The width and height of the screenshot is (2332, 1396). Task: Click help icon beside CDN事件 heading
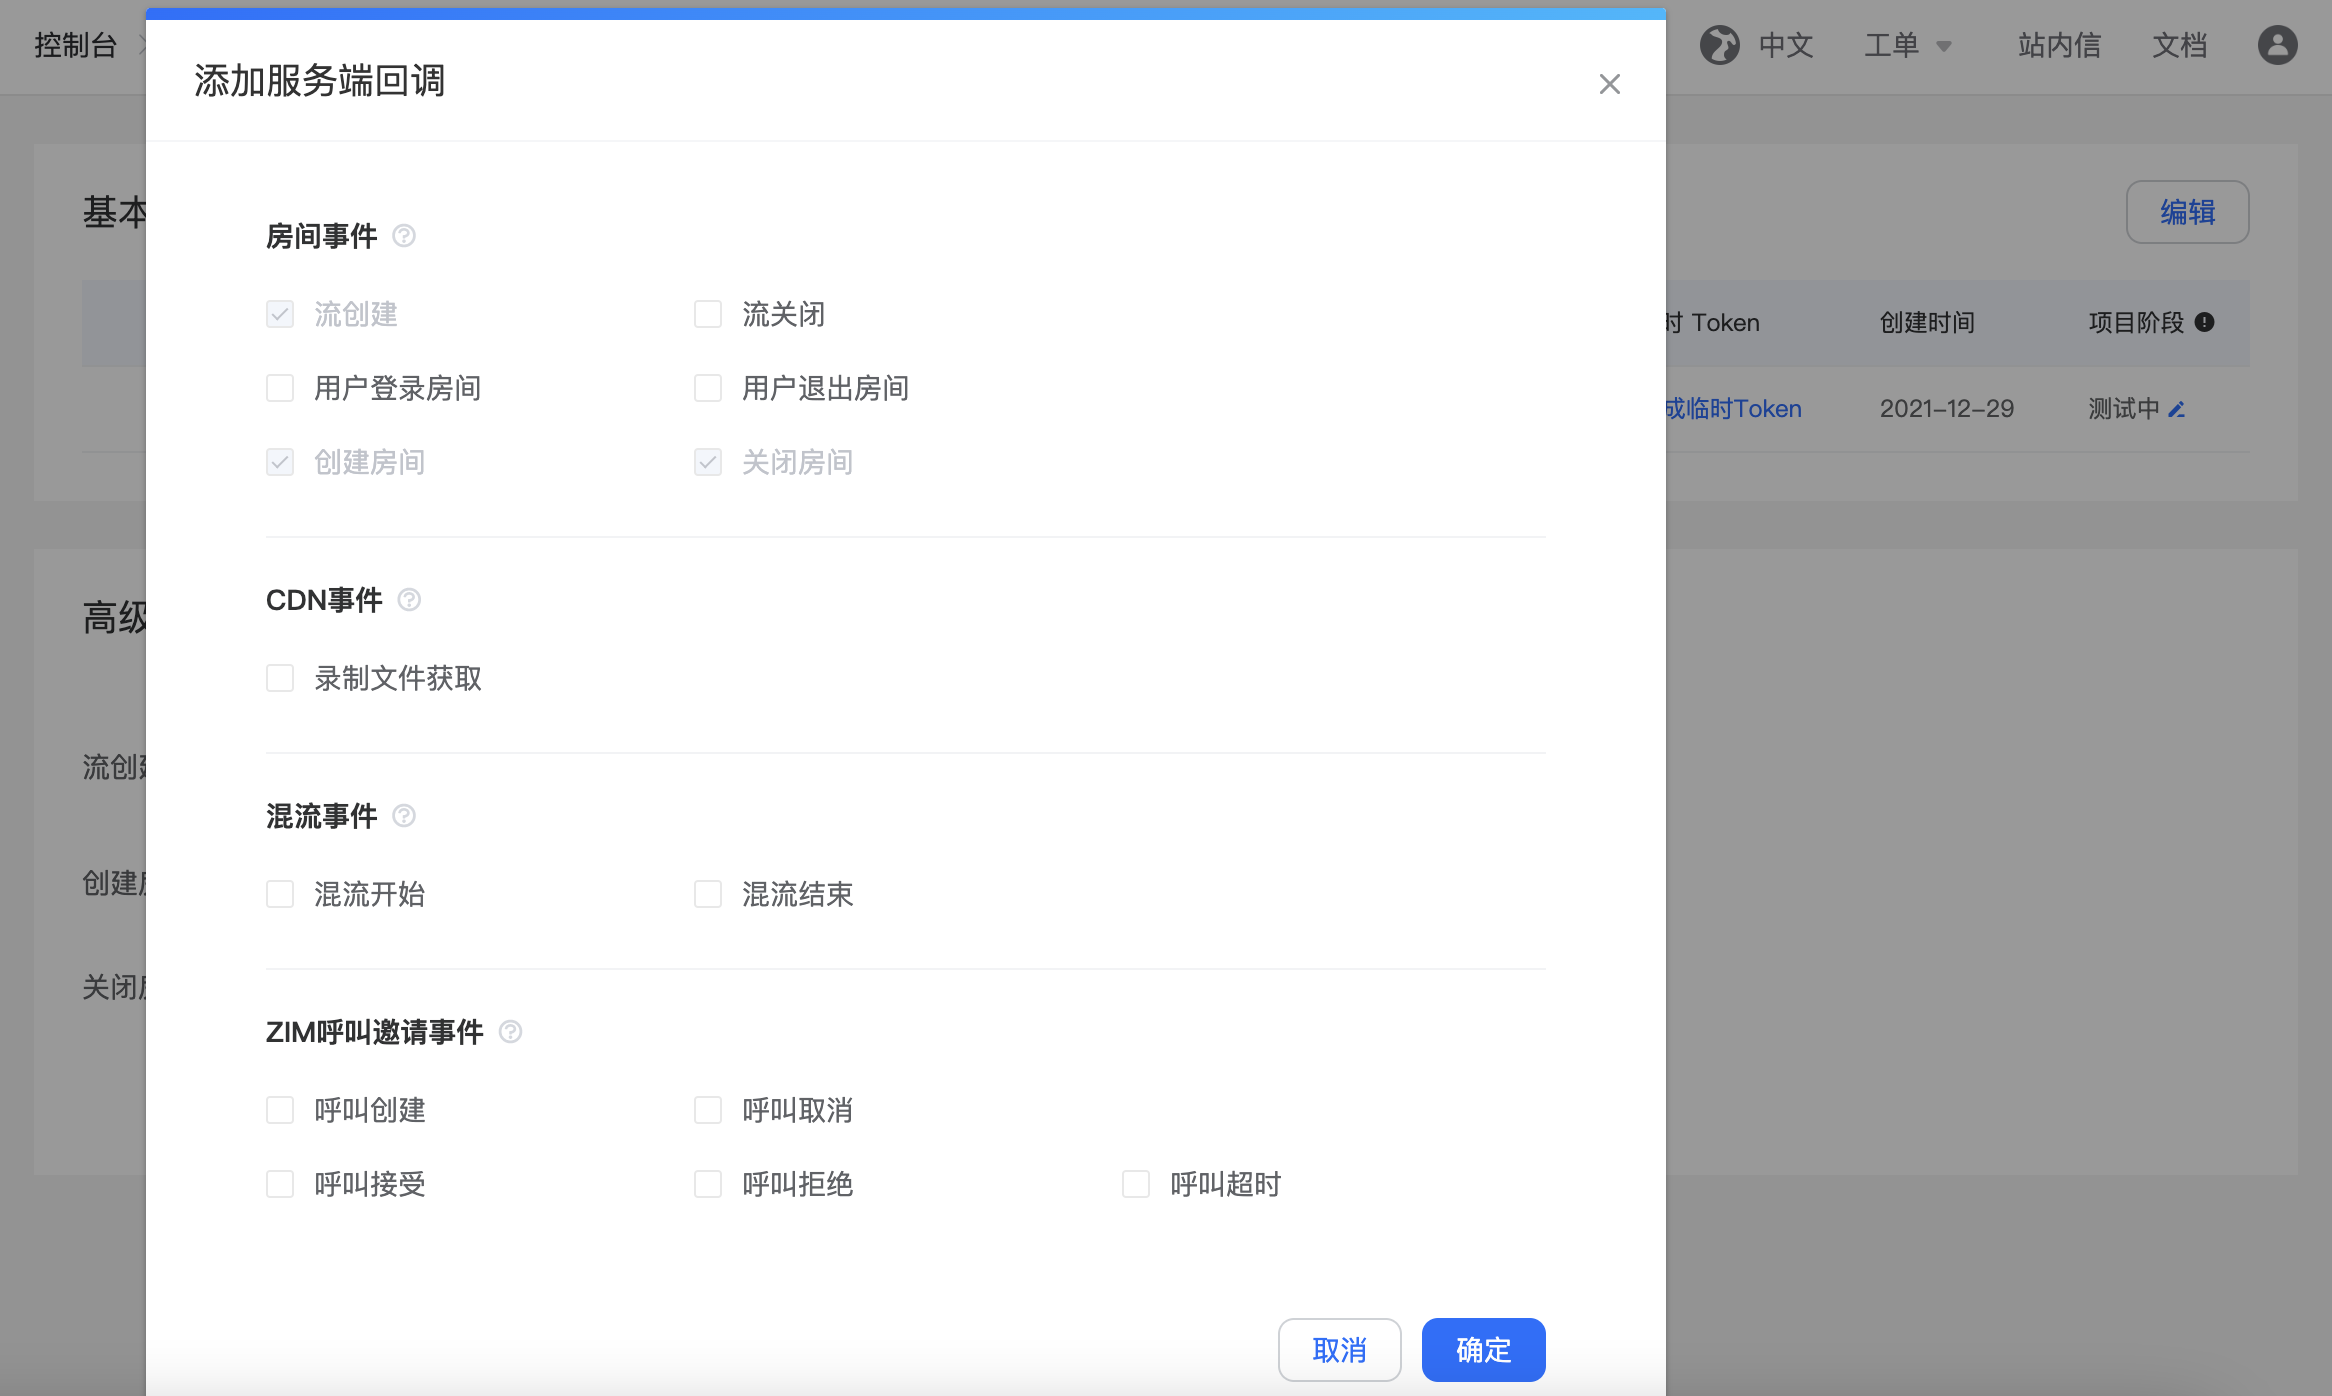pos(409,600)
